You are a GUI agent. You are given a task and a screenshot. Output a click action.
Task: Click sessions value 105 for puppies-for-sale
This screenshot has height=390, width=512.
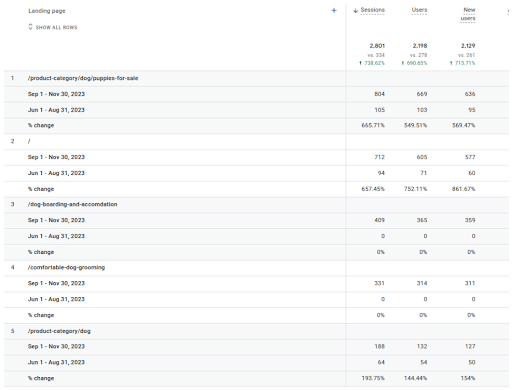coord(379,110)
